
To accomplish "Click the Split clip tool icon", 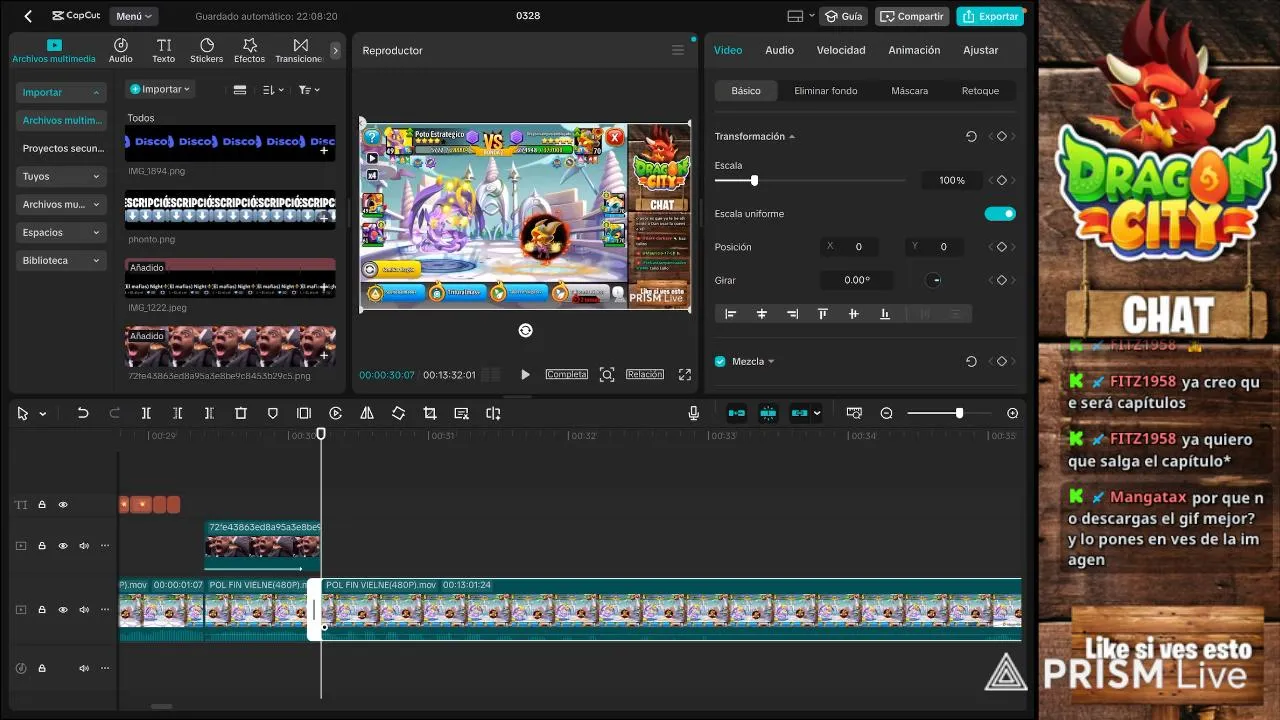I will pos(146,413).
